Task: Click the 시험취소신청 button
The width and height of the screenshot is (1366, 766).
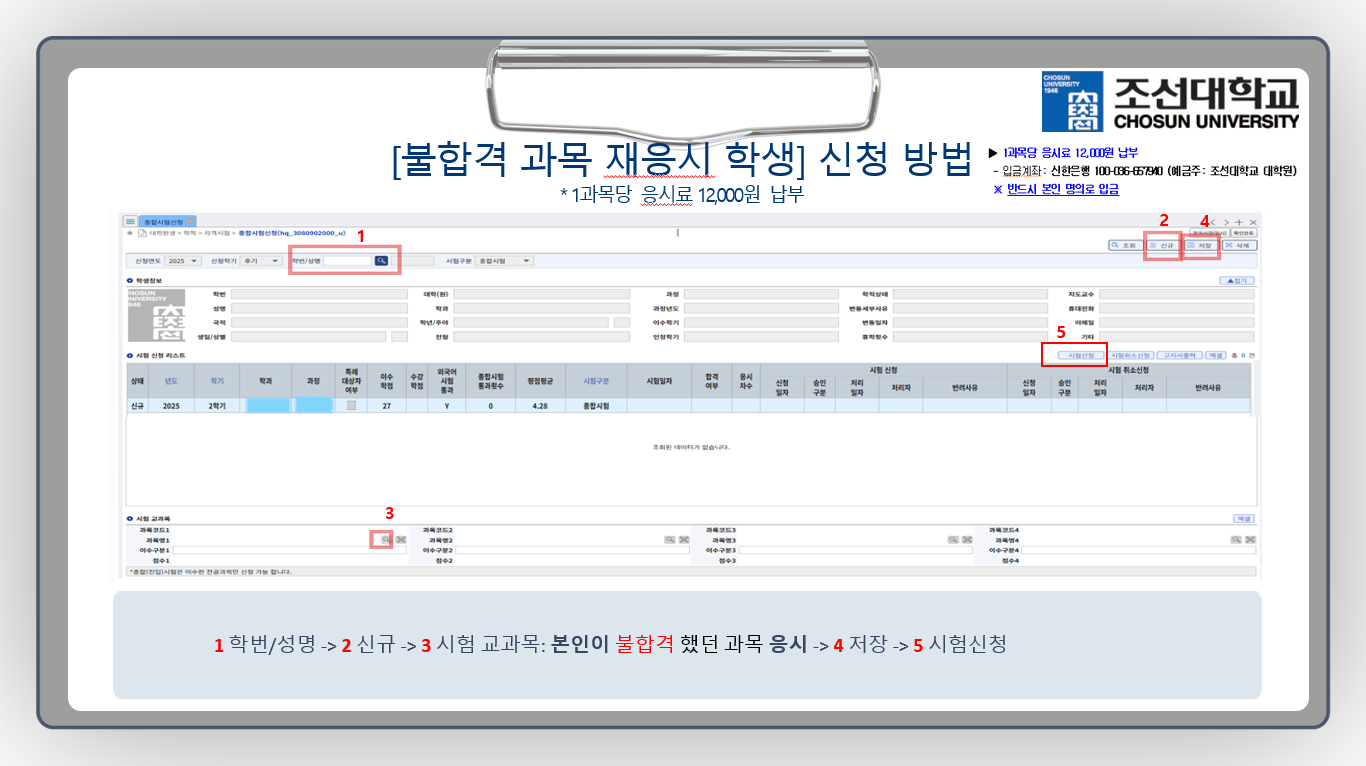Action: tap(1131, 355)
